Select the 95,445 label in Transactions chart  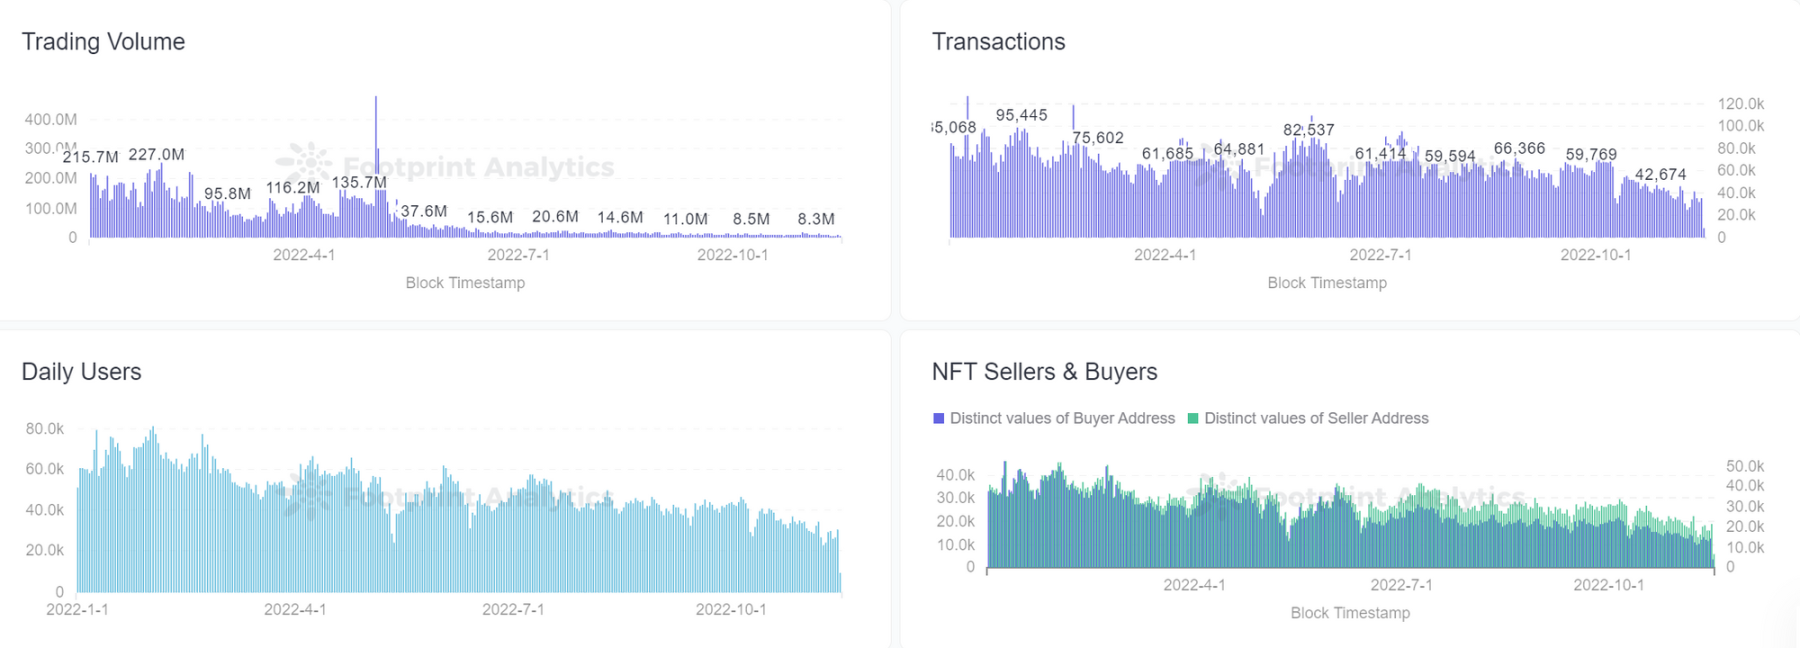(x=1021, y=115)
